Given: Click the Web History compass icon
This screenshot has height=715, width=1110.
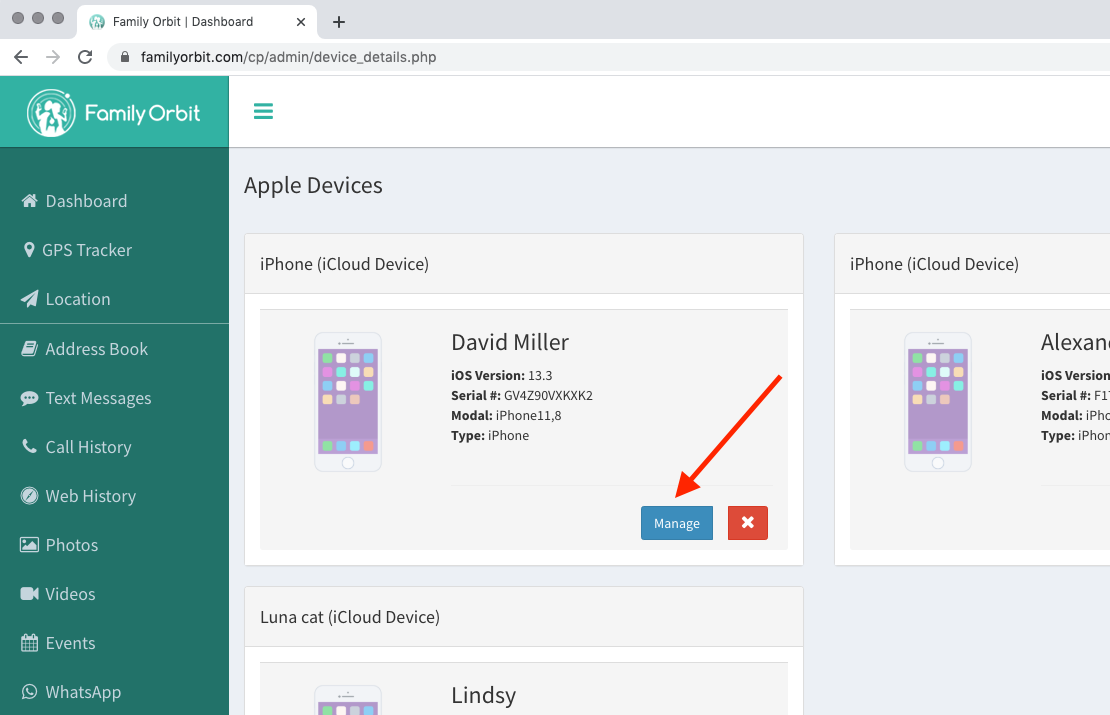Looking at the screenshot, I should point(29,496).
